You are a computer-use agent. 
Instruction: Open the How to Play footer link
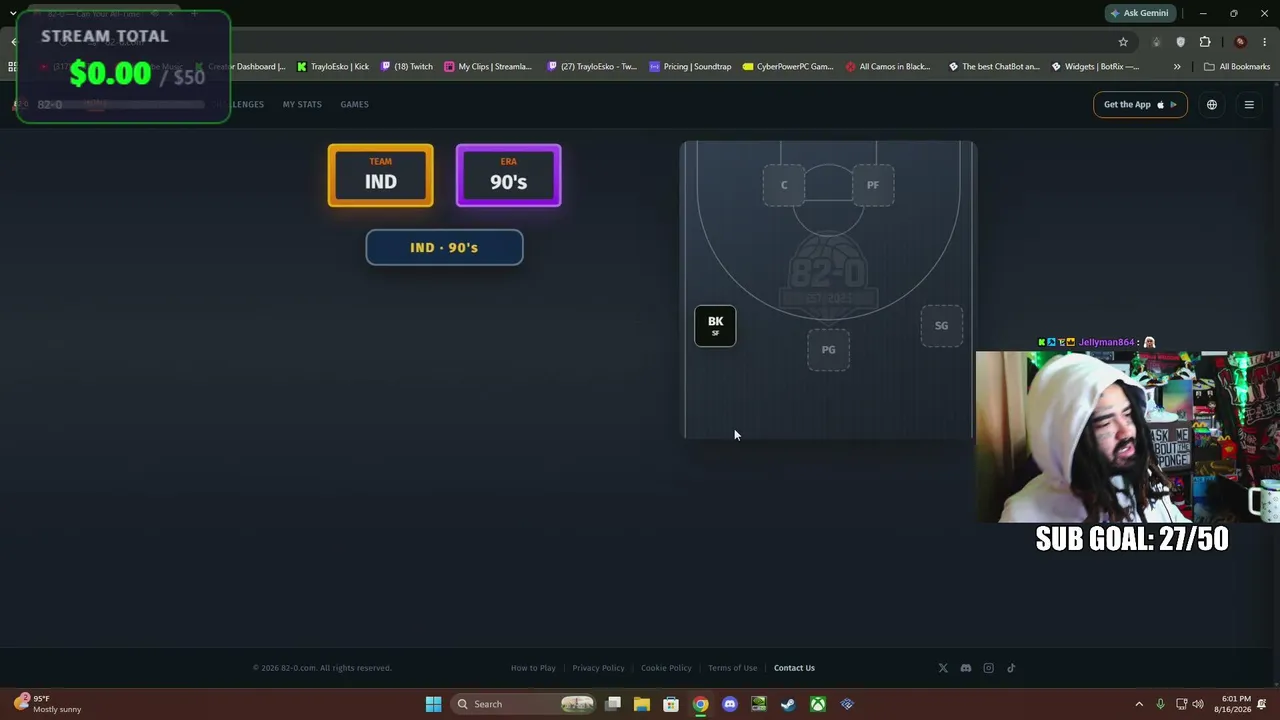(x=533, y=668)
